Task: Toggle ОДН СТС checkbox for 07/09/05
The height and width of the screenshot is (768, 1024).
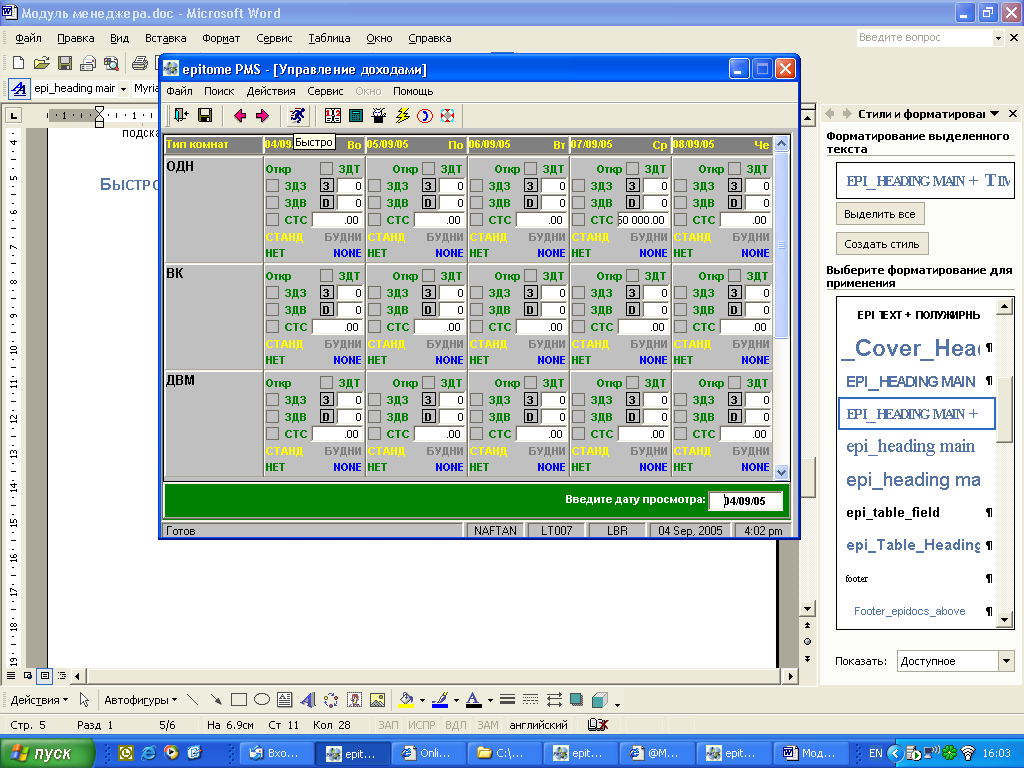Action: click(x=579, y=219)
